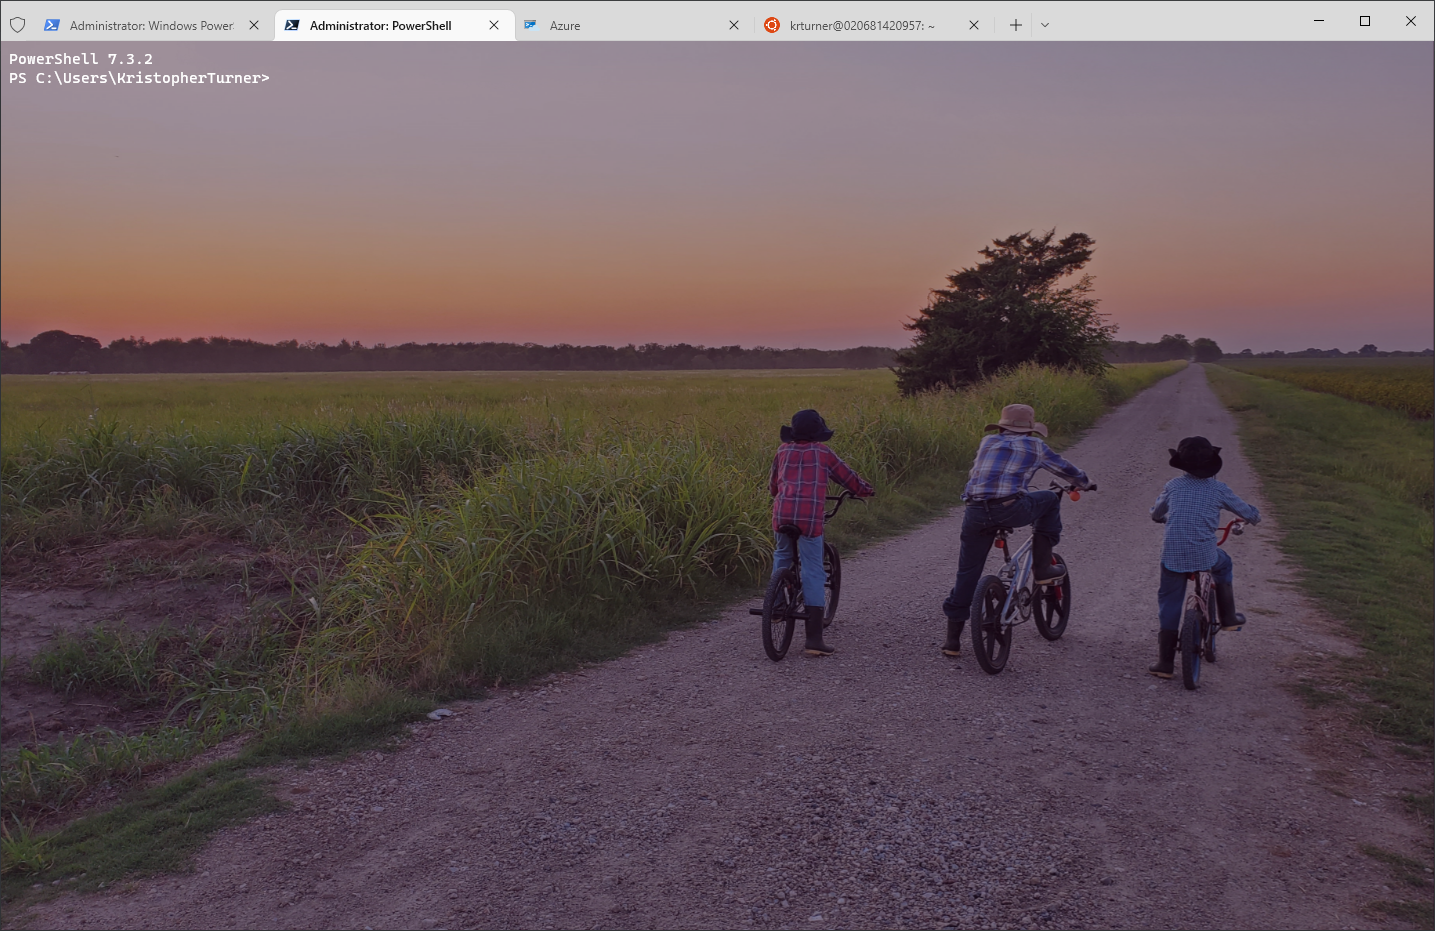The height and width of the screenshot is (931, 1435).
Task: Click the Azure Cloud Shell tab icon
Action: (x=531, y=25)
